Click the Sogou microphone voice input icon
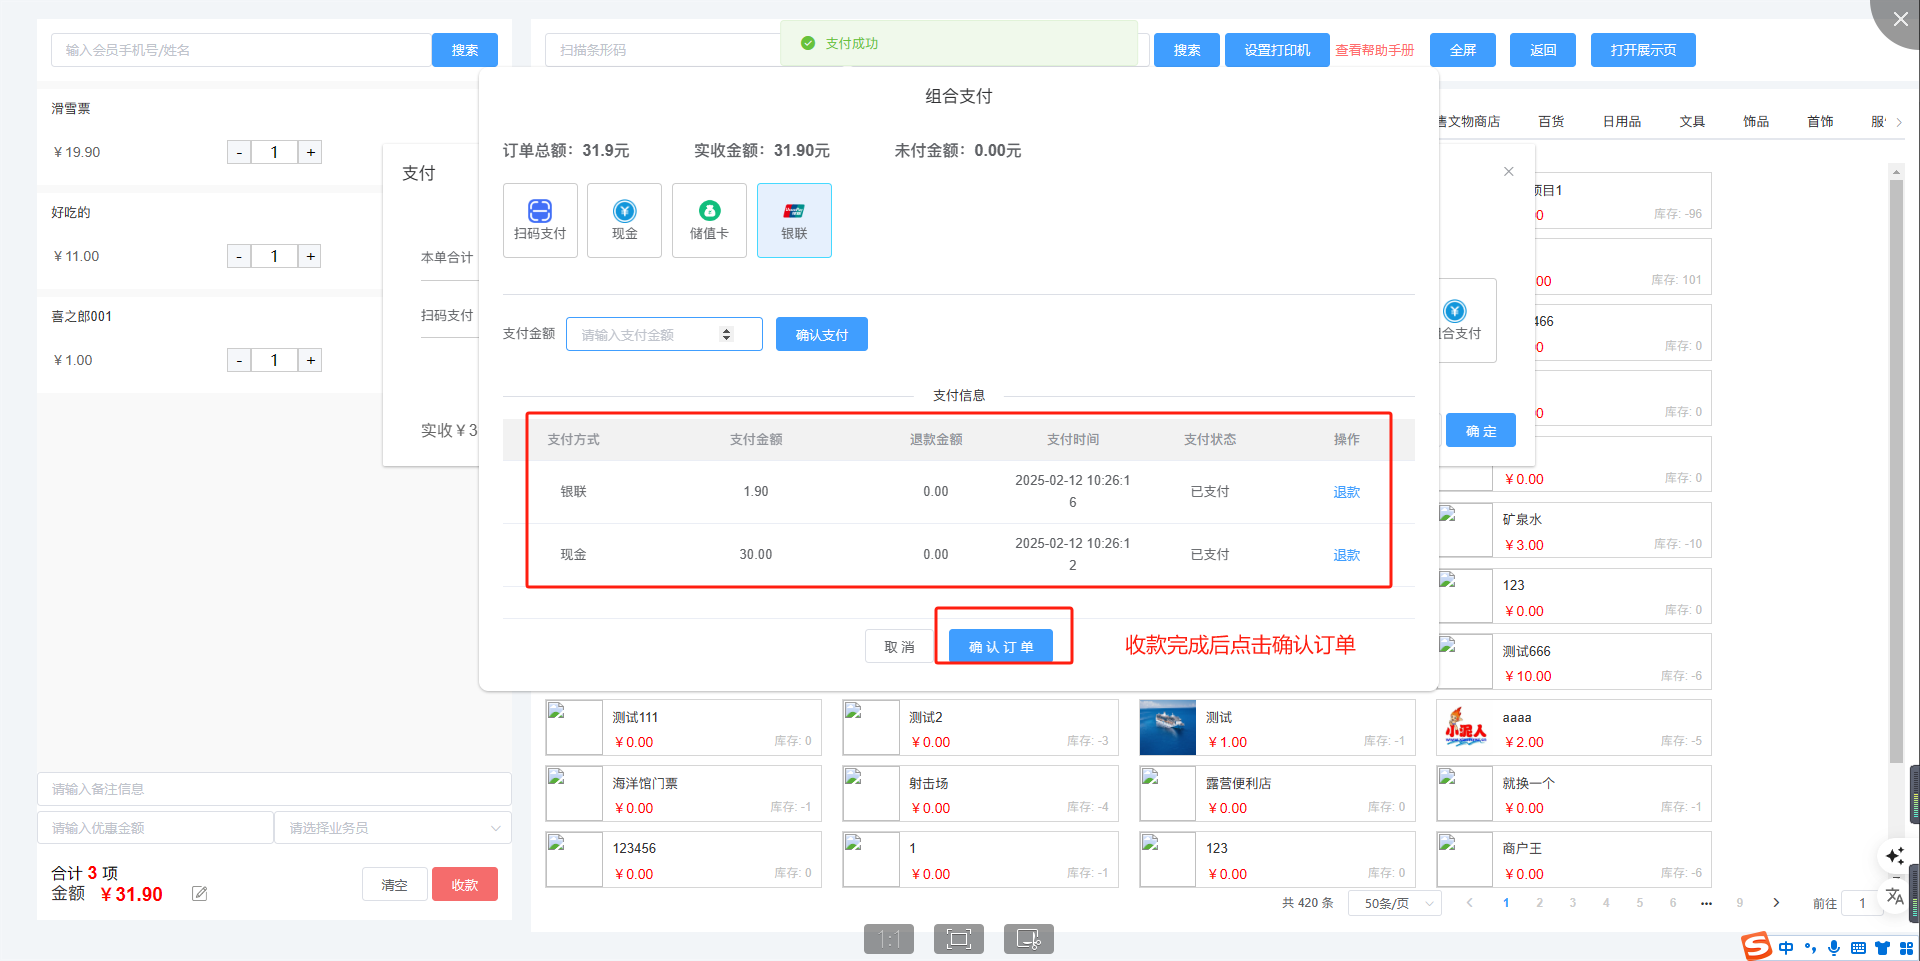Screen dimensions: 1920x961 [1833, 948]
